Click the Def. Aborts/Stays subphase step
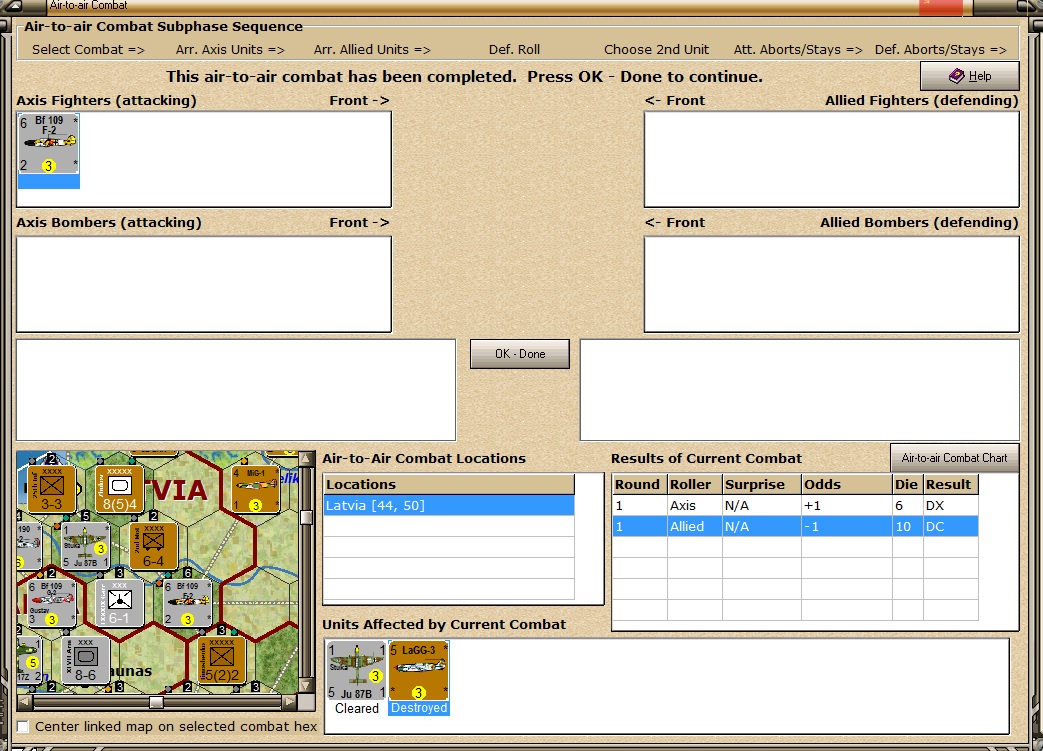 click(x=941, y=49)
